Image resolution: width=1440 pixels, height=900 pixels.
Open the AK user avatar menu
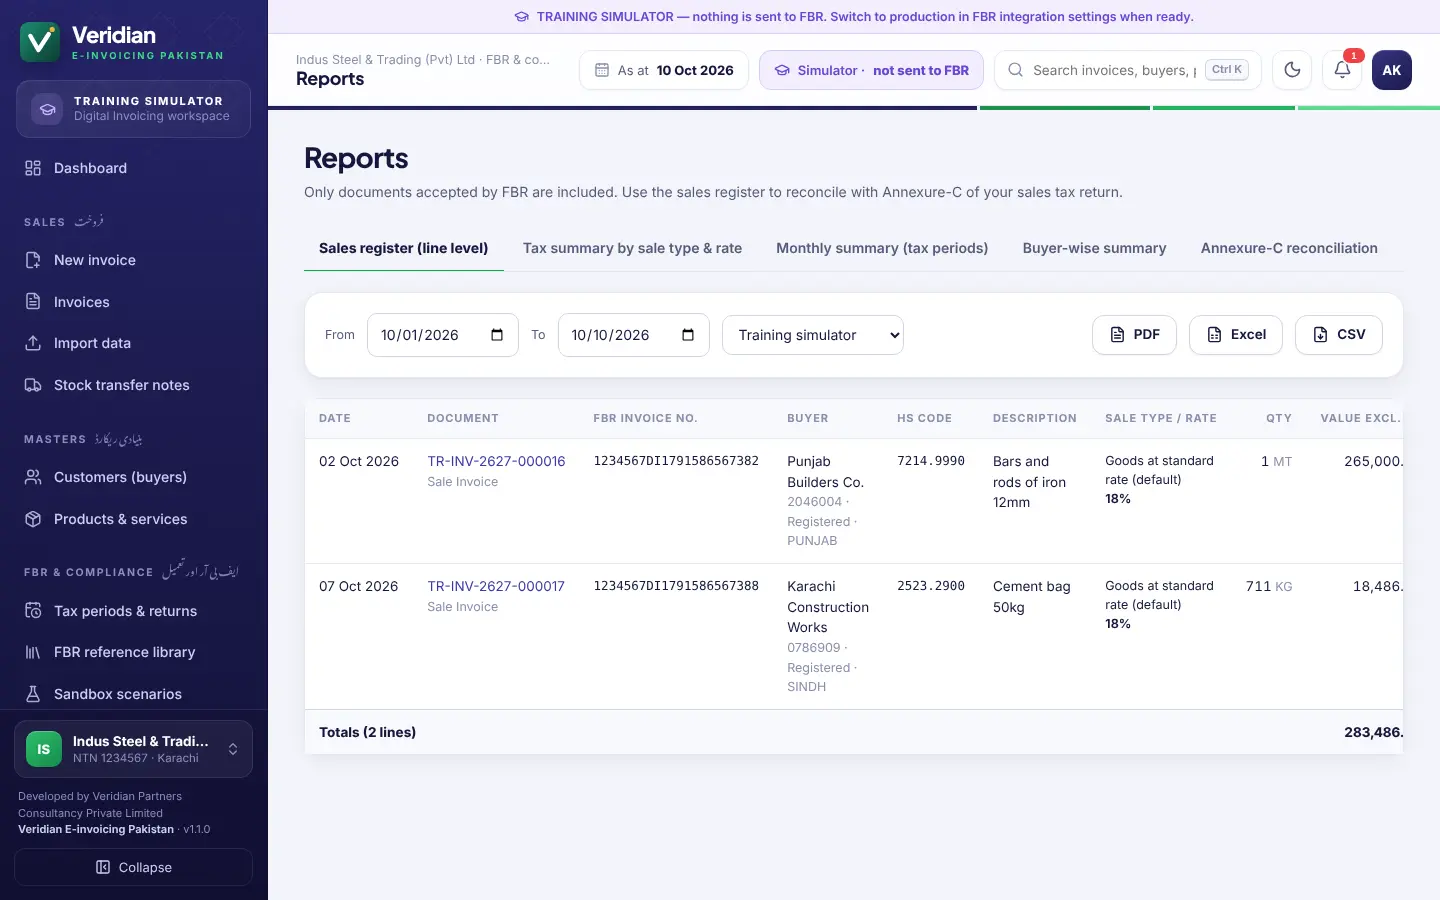tap(1392, 70)
